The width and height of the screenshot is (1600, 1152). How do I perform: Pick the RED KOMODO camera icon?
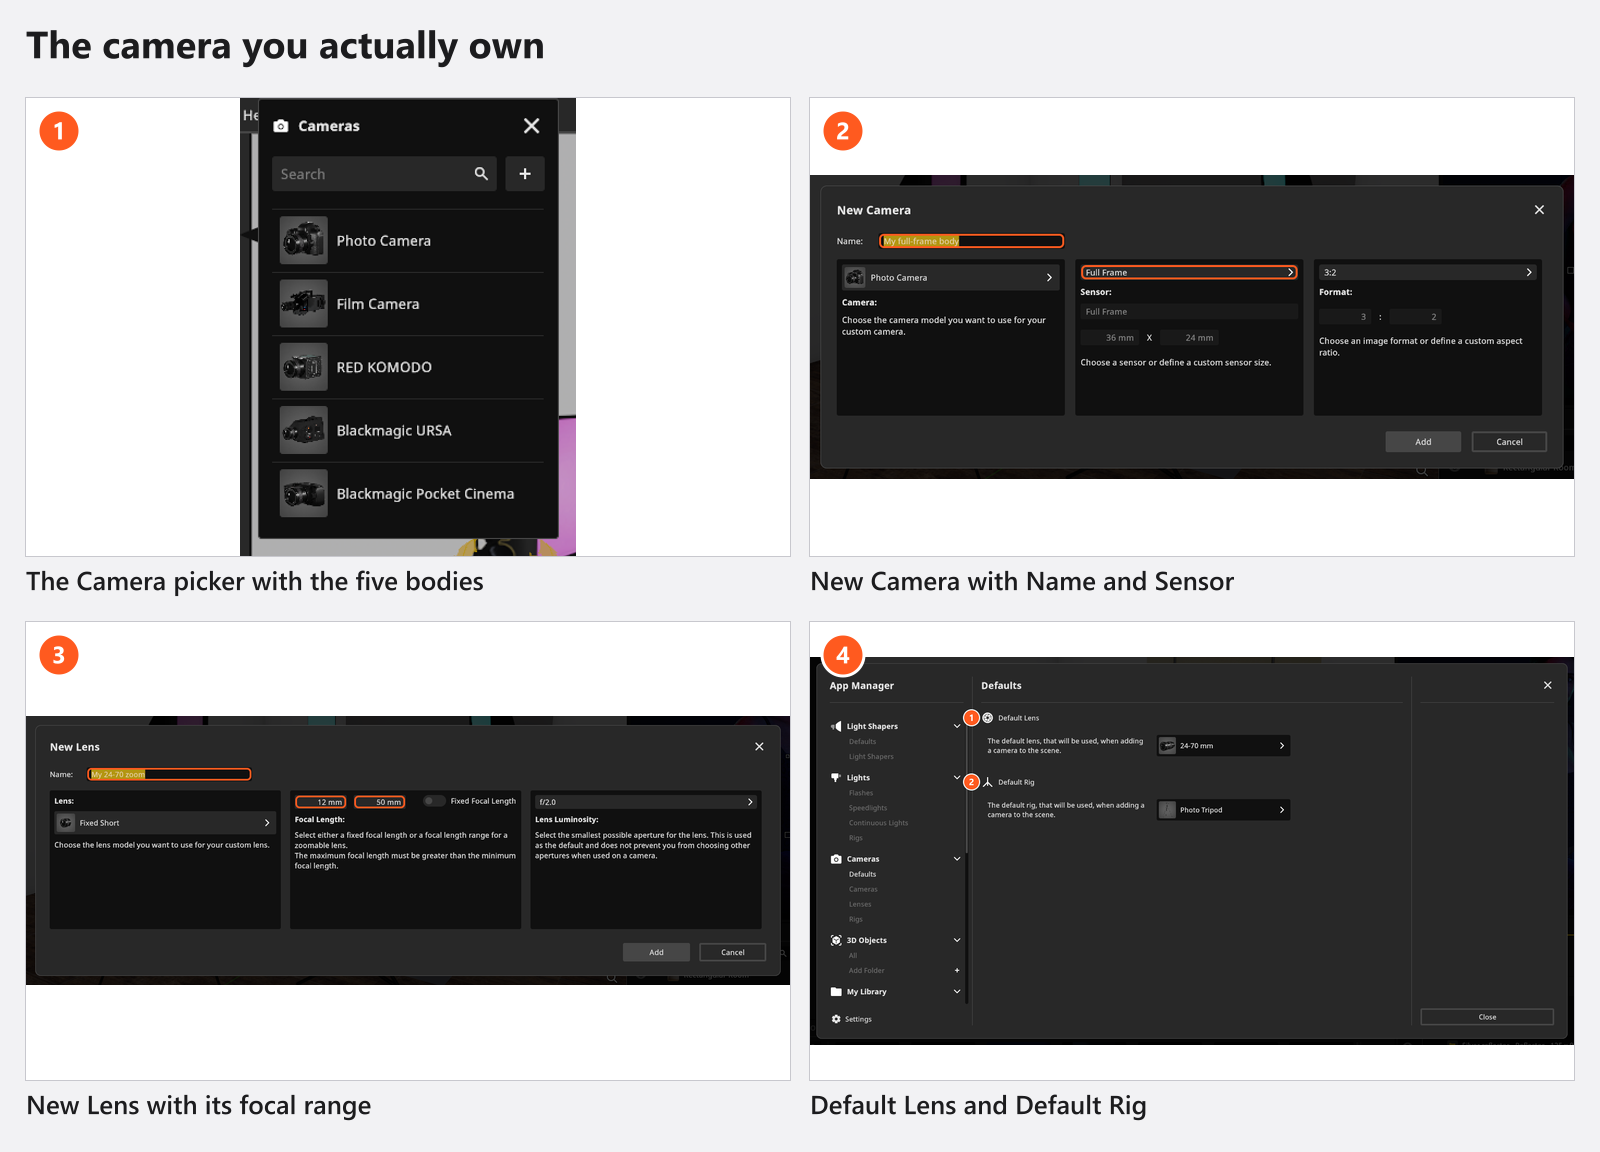303,367
